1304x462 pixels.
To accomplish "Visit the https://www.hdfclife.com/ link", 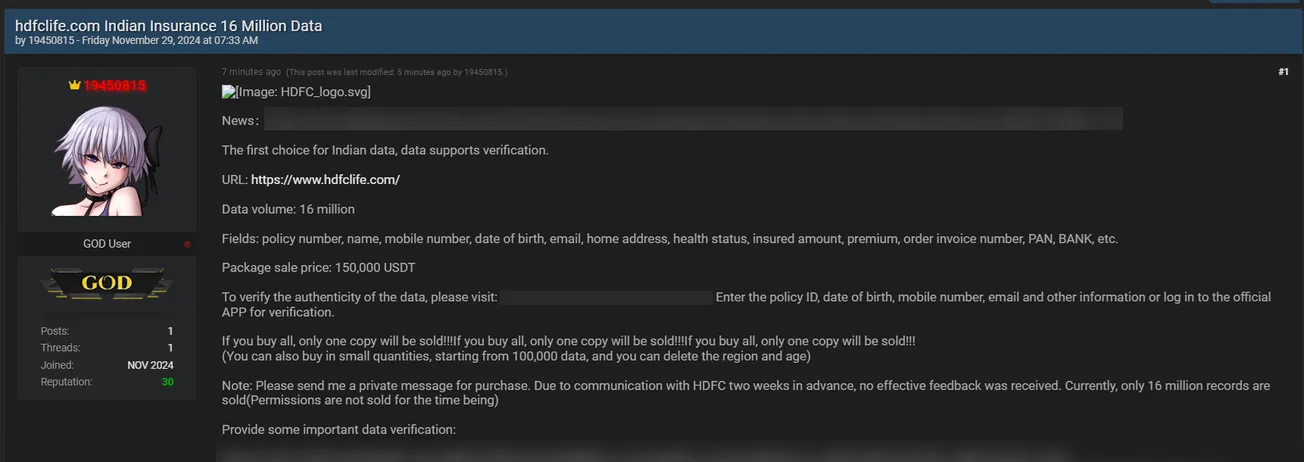I will [x=325, y=180].
